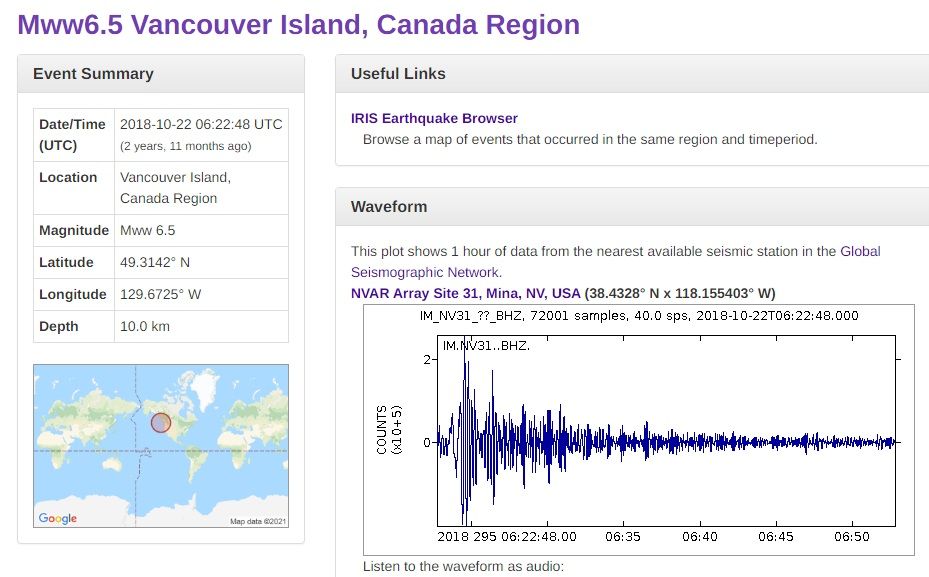Click the IM.NV31..BHZ. label inside the plot
Image resolution: width=929 pixels, height=577 pixels.
[486, 345]
